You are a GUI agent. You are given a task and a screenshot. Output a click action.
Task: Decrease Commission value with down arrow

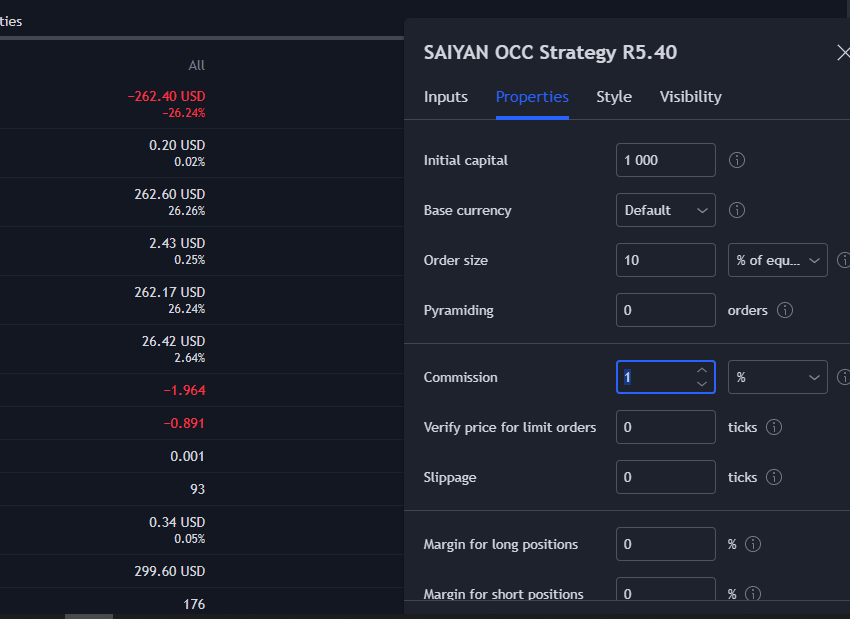click(702, 383)
